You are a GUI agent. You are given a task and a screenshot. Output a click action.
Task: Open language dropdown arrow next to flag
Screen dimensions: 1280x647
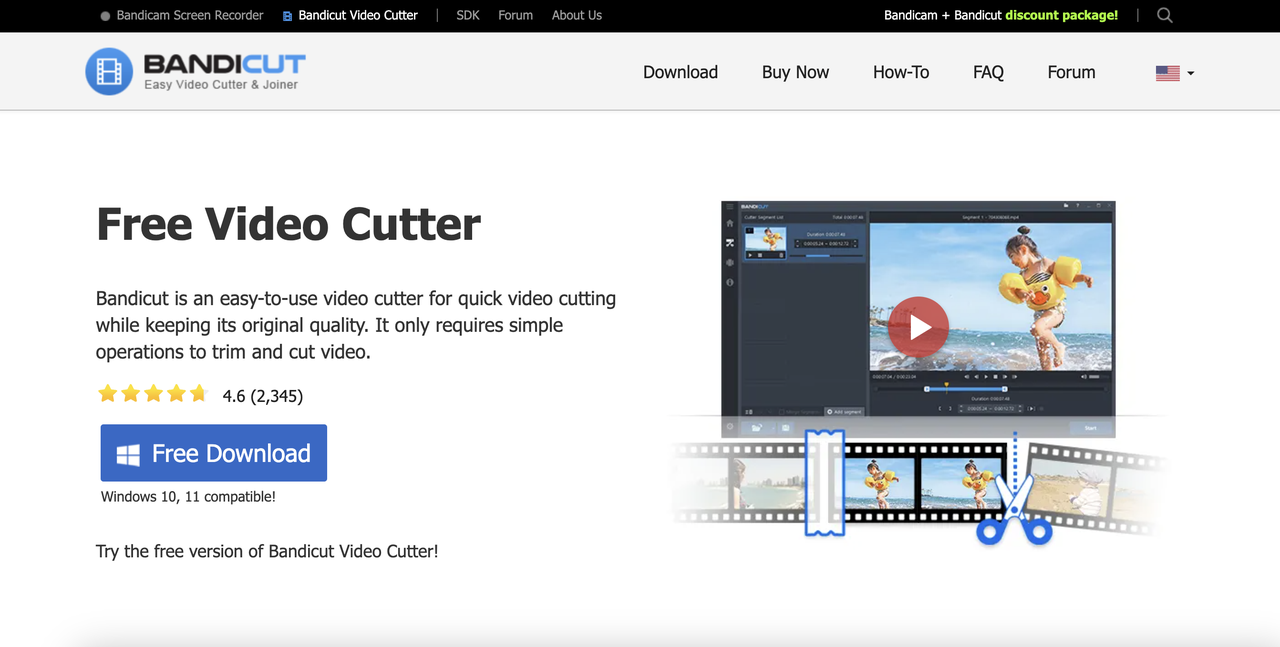[1190, 73]
